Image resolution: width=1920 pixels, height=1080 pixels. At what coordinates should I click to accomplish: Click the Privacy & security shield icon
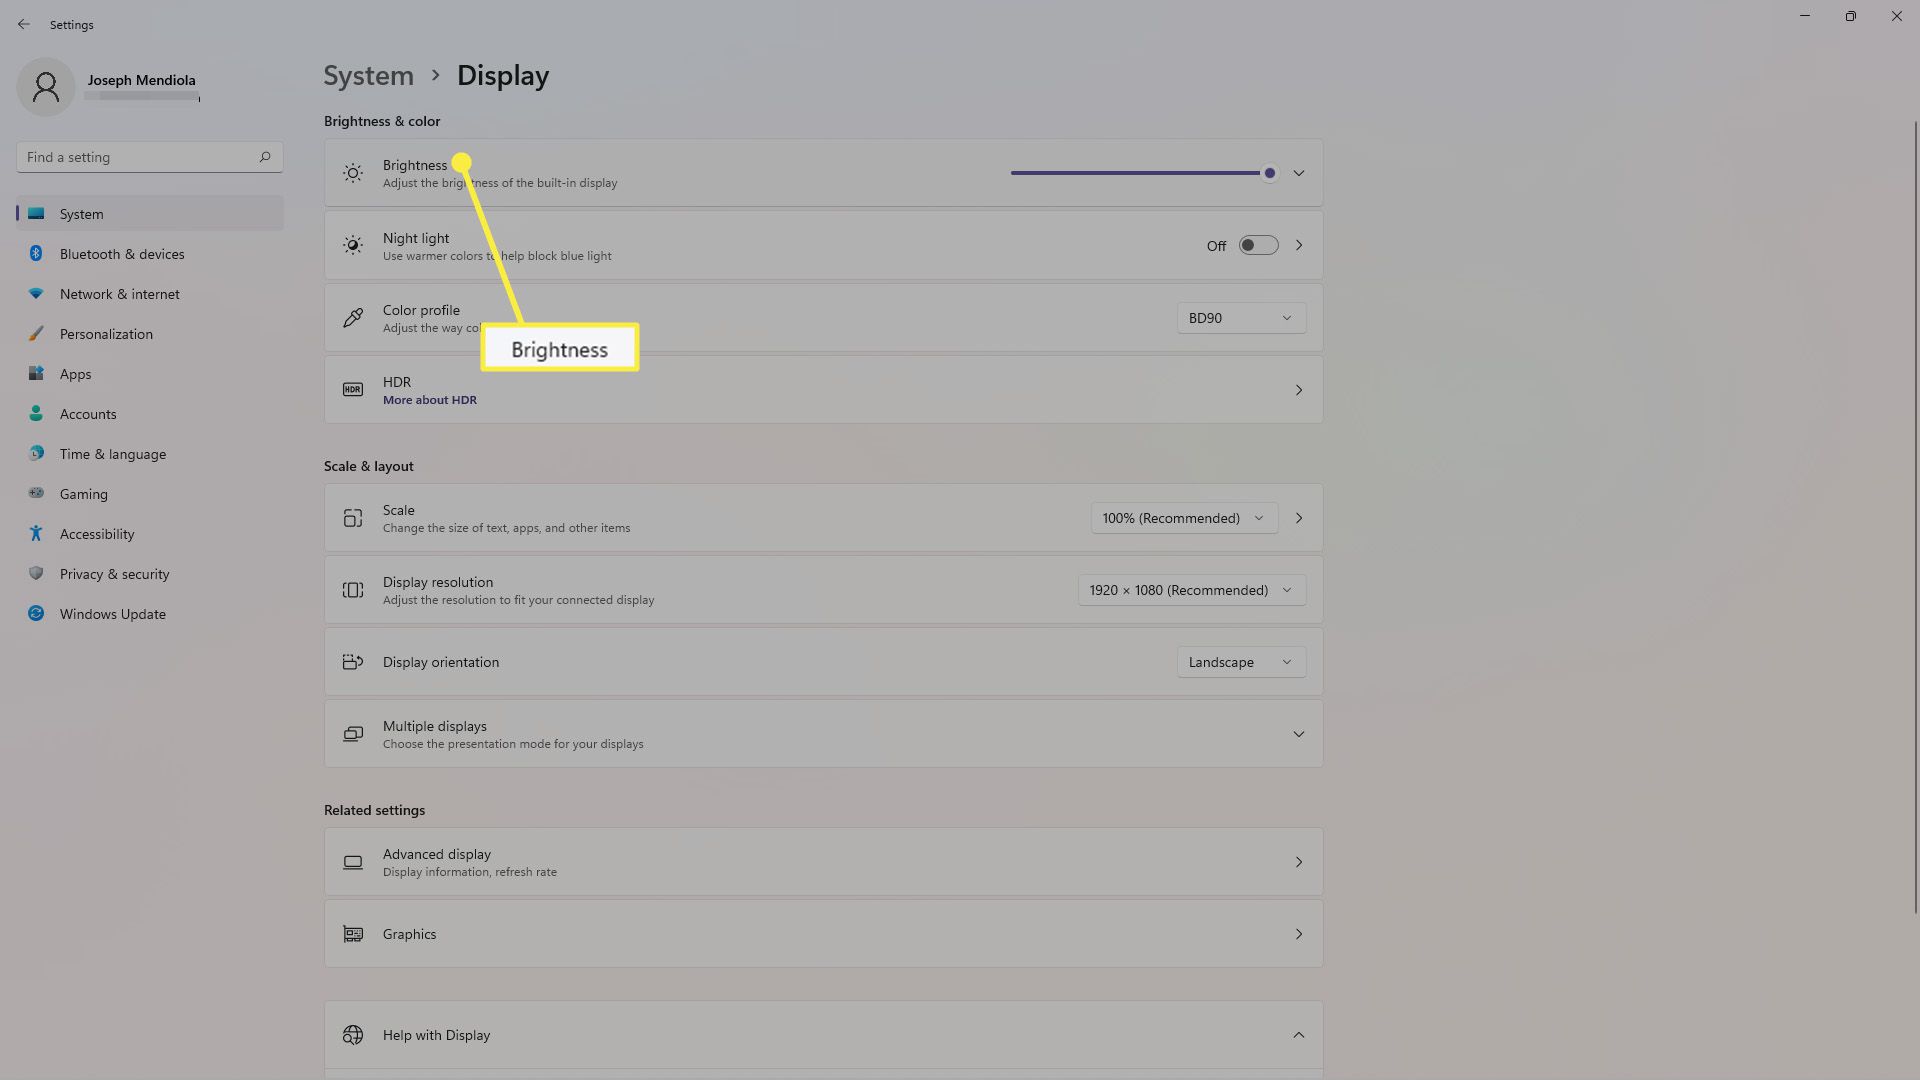coord(36,573)
